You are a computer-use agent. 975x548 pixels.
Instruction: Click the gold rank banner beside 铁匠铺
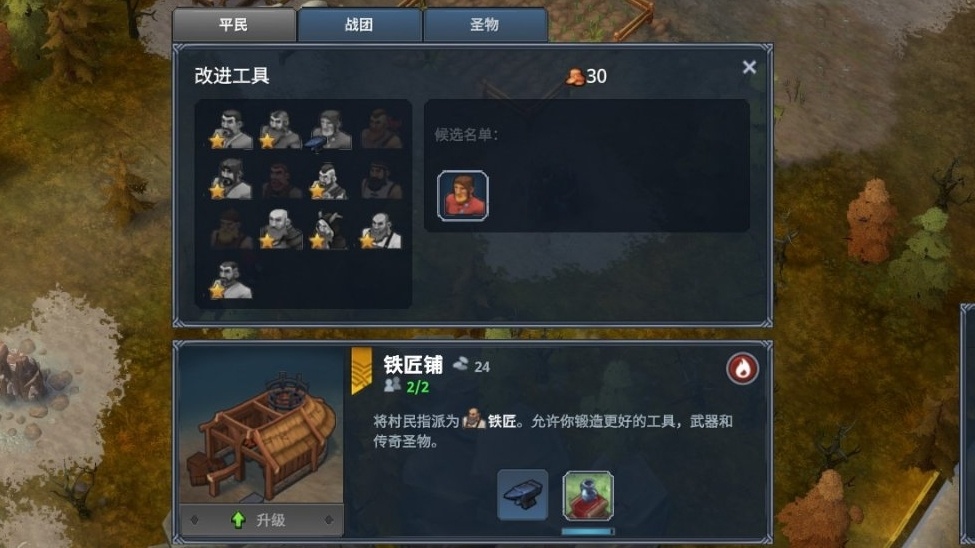[361, 371]
